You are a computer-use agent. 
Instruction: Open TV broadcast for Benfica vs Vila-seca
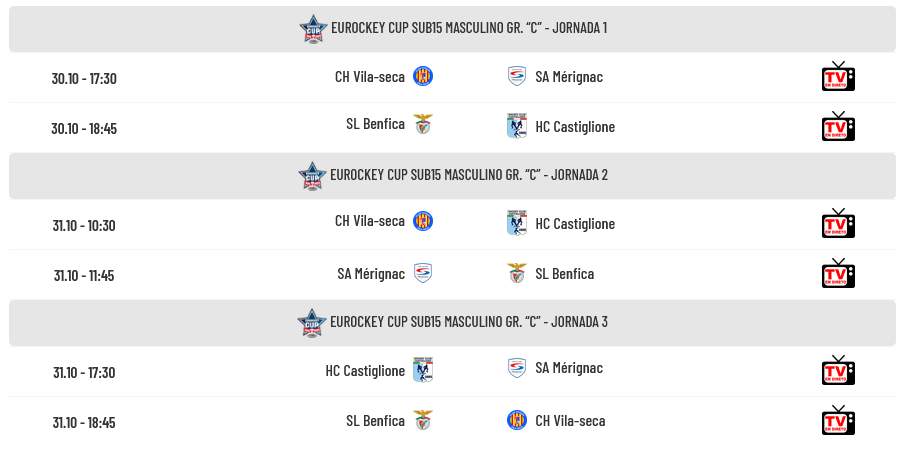[x=838, y=421]
